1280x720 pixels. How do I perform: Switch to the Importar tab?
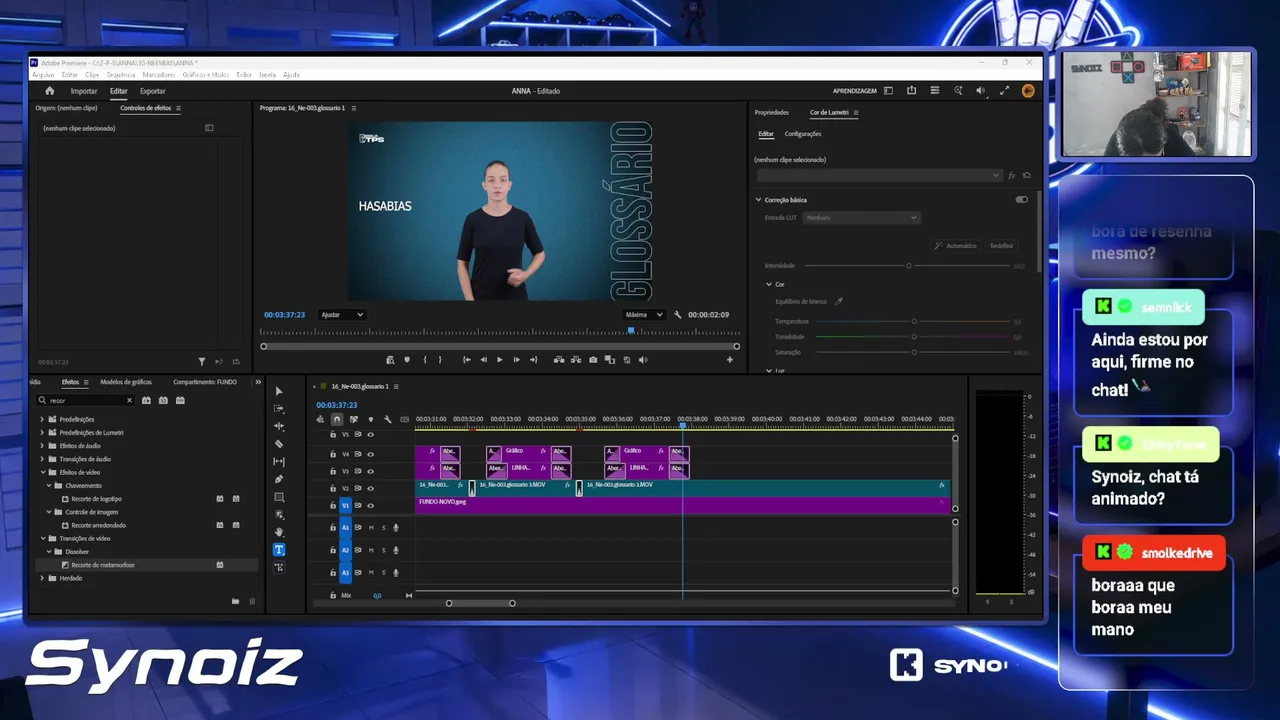click(84, 91)
